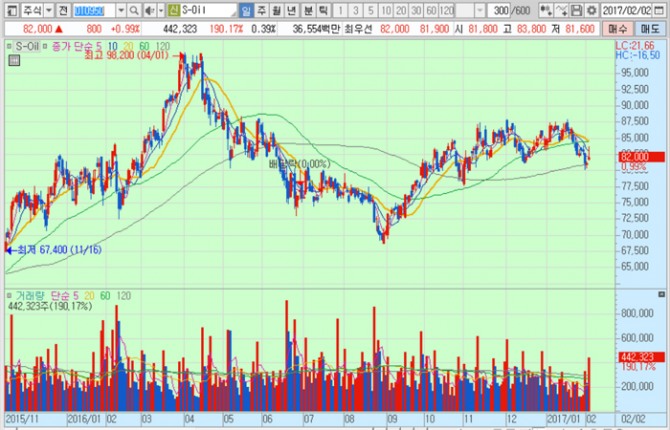Toggle the S-Oil price series legend marker
The image size is (670, 430).
[9, 46]
